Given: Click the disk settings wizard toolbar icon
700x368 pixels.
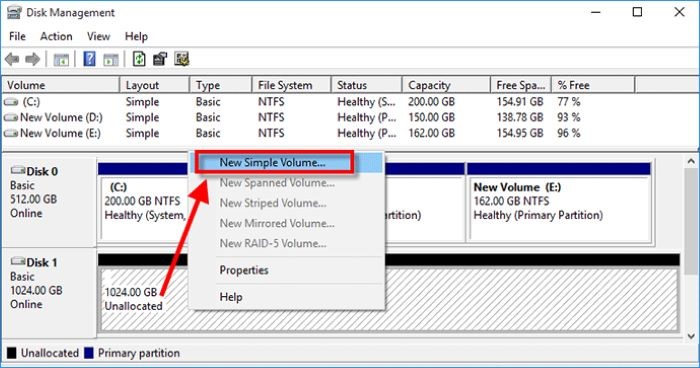Looking at the screenshot, I should coord(182,59).
